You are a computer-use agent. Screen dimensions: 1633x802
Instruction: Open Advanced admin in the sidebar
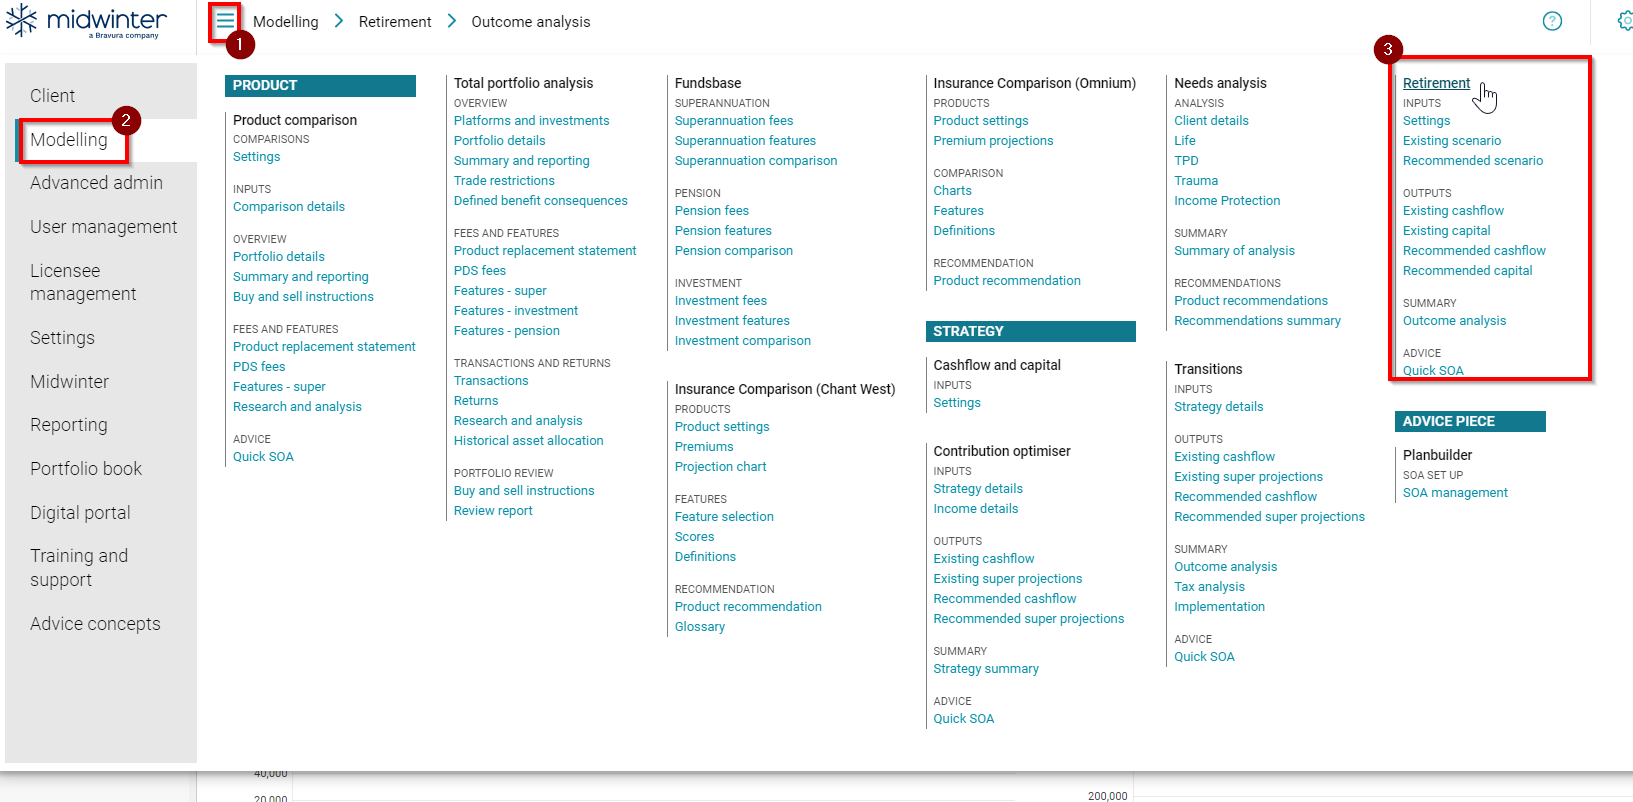96,183
